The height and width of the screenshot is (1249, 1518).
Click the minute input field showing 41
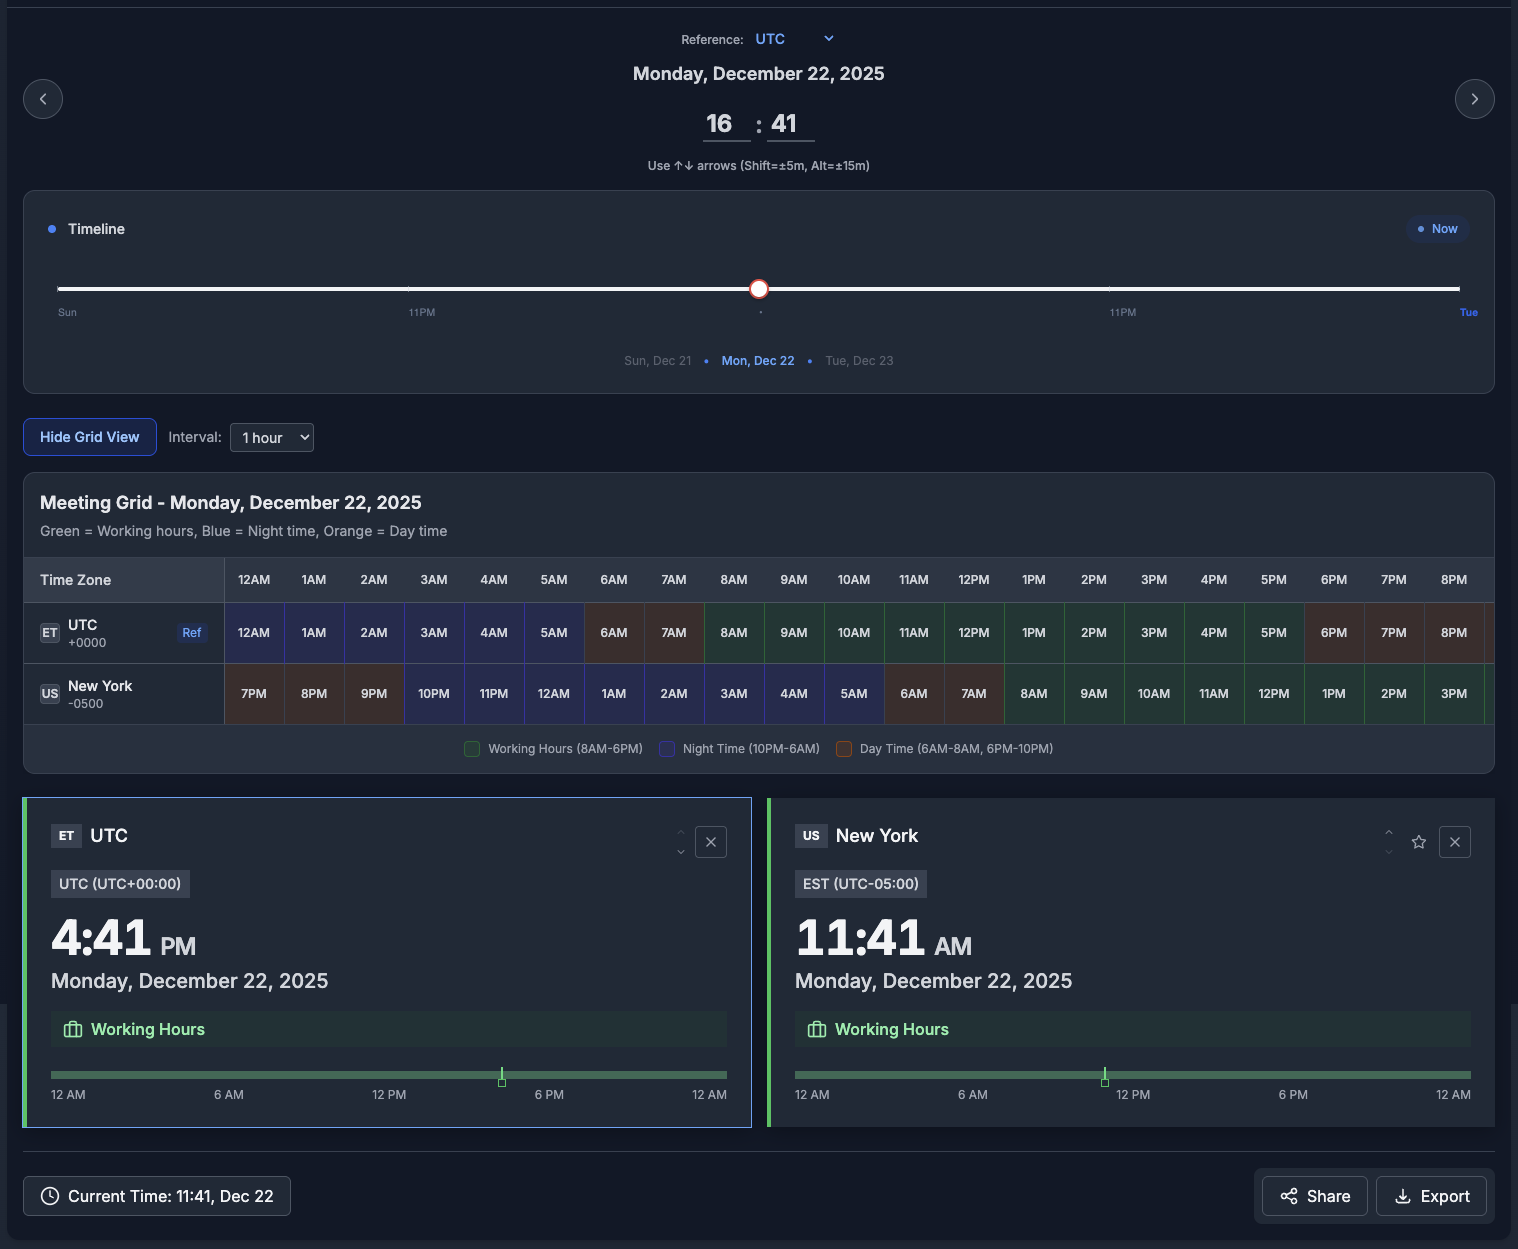coord(788,124)
